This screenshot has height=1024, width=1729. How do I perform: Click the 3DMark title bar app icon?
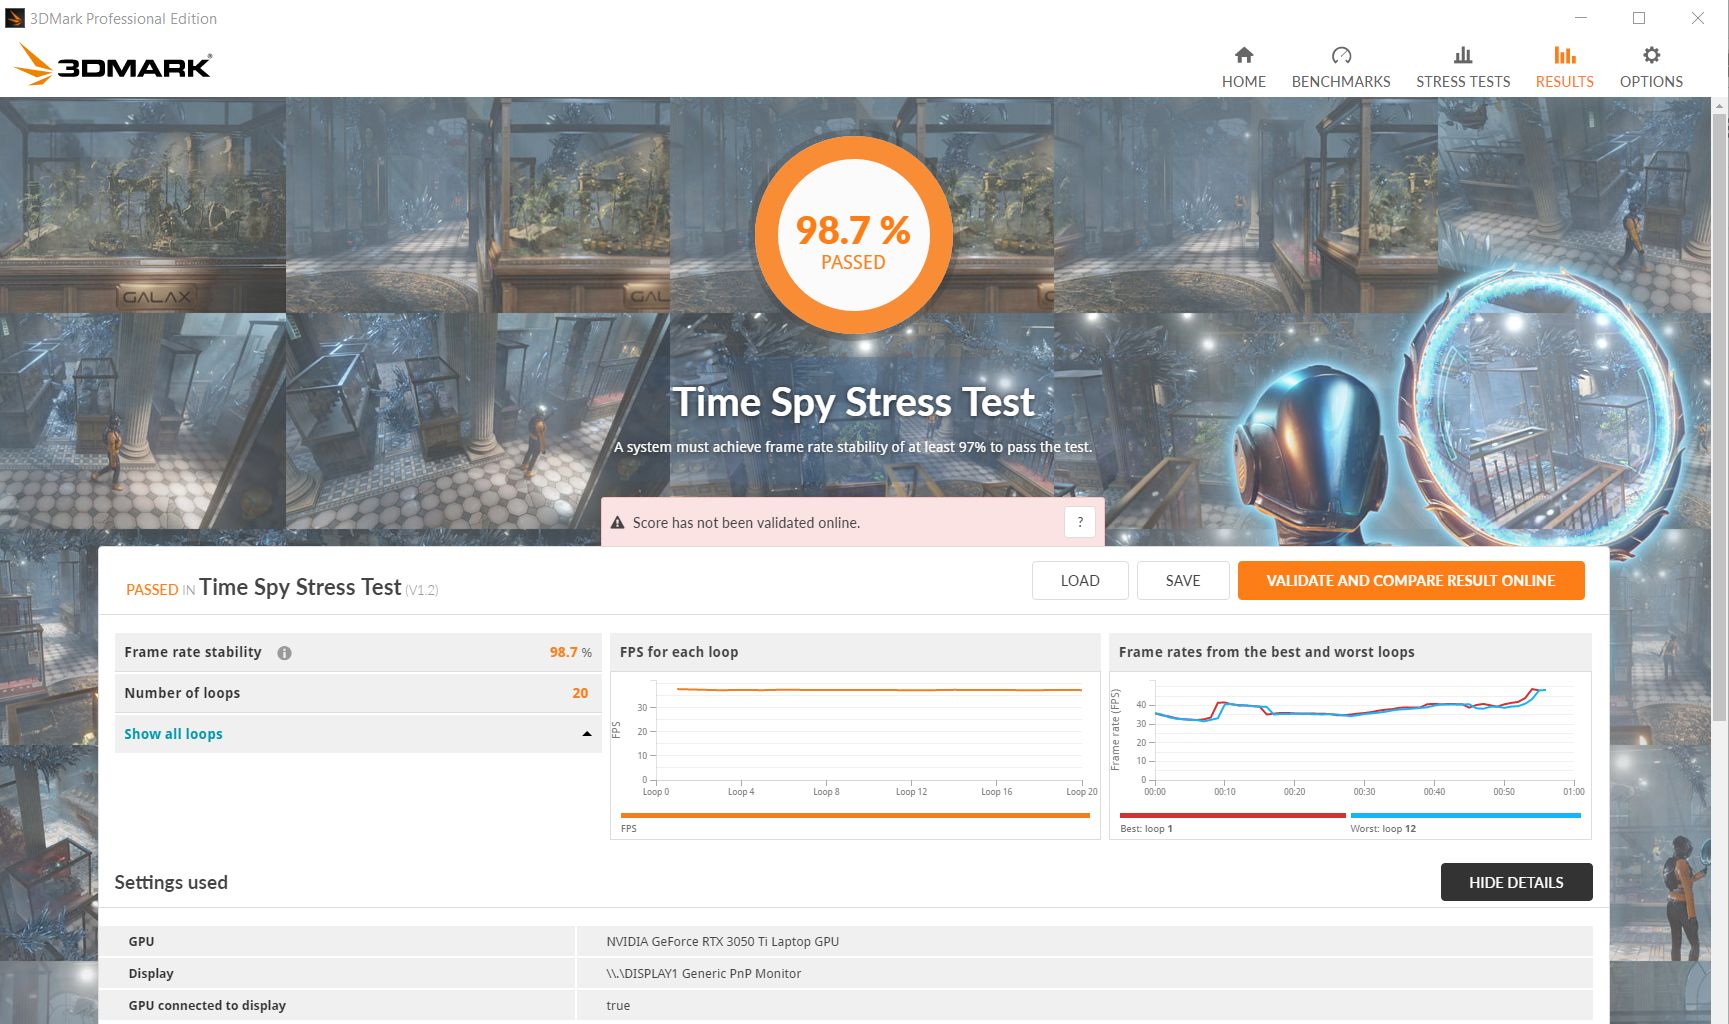[15, 18]
